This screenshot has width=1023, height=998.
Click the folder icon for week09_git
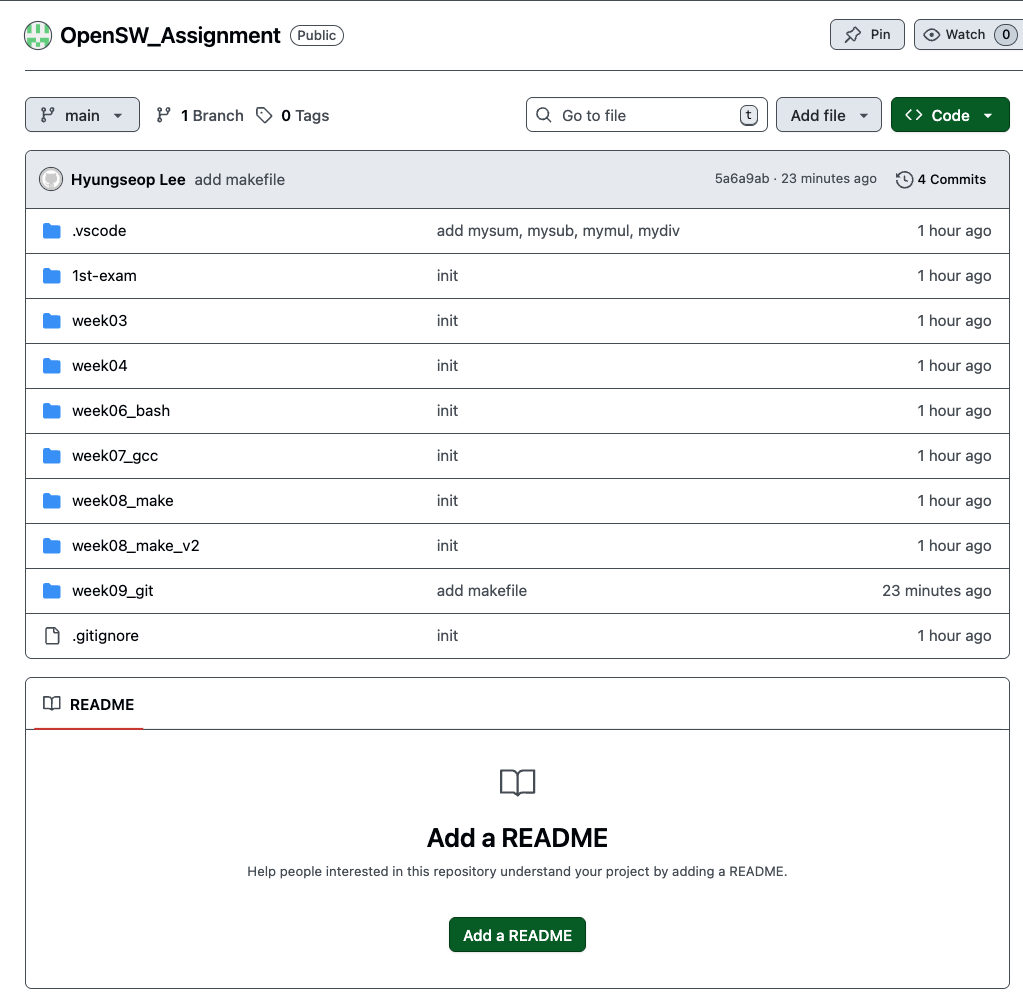tap(52, 591)
